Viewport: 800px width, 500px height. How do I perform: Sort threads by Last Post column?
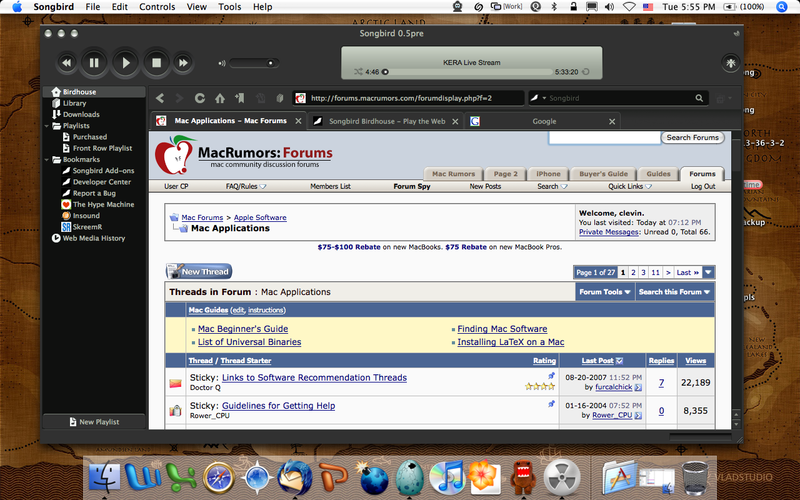coord(597,361)
